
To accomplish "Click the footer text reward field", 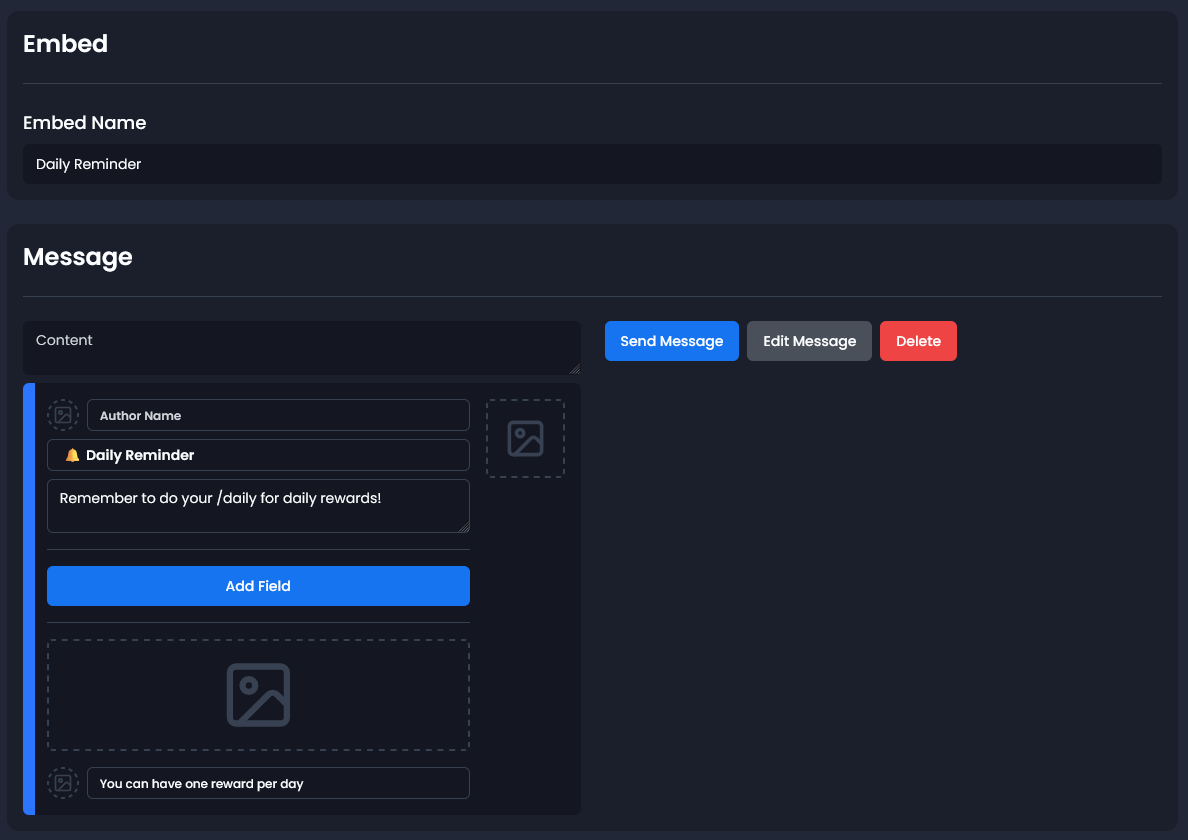I will [278, 783].
